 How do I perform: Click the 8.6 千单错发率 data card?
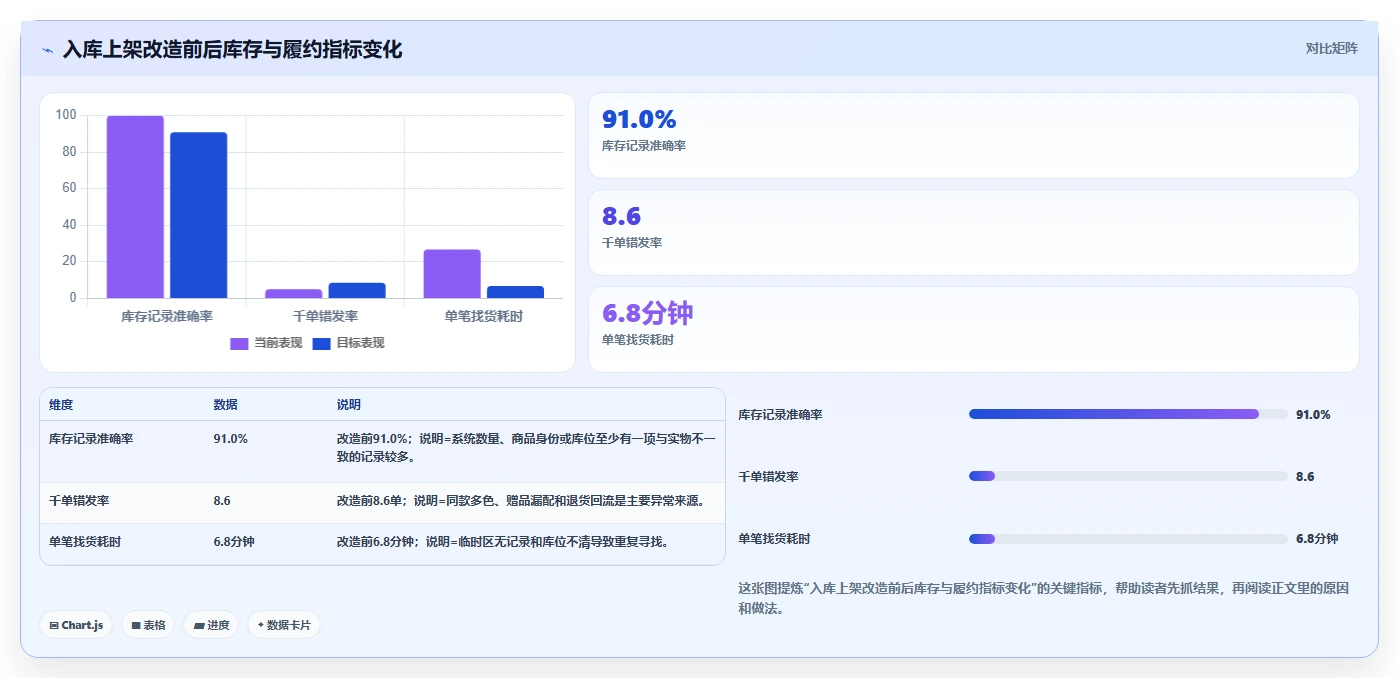(974, 232)
